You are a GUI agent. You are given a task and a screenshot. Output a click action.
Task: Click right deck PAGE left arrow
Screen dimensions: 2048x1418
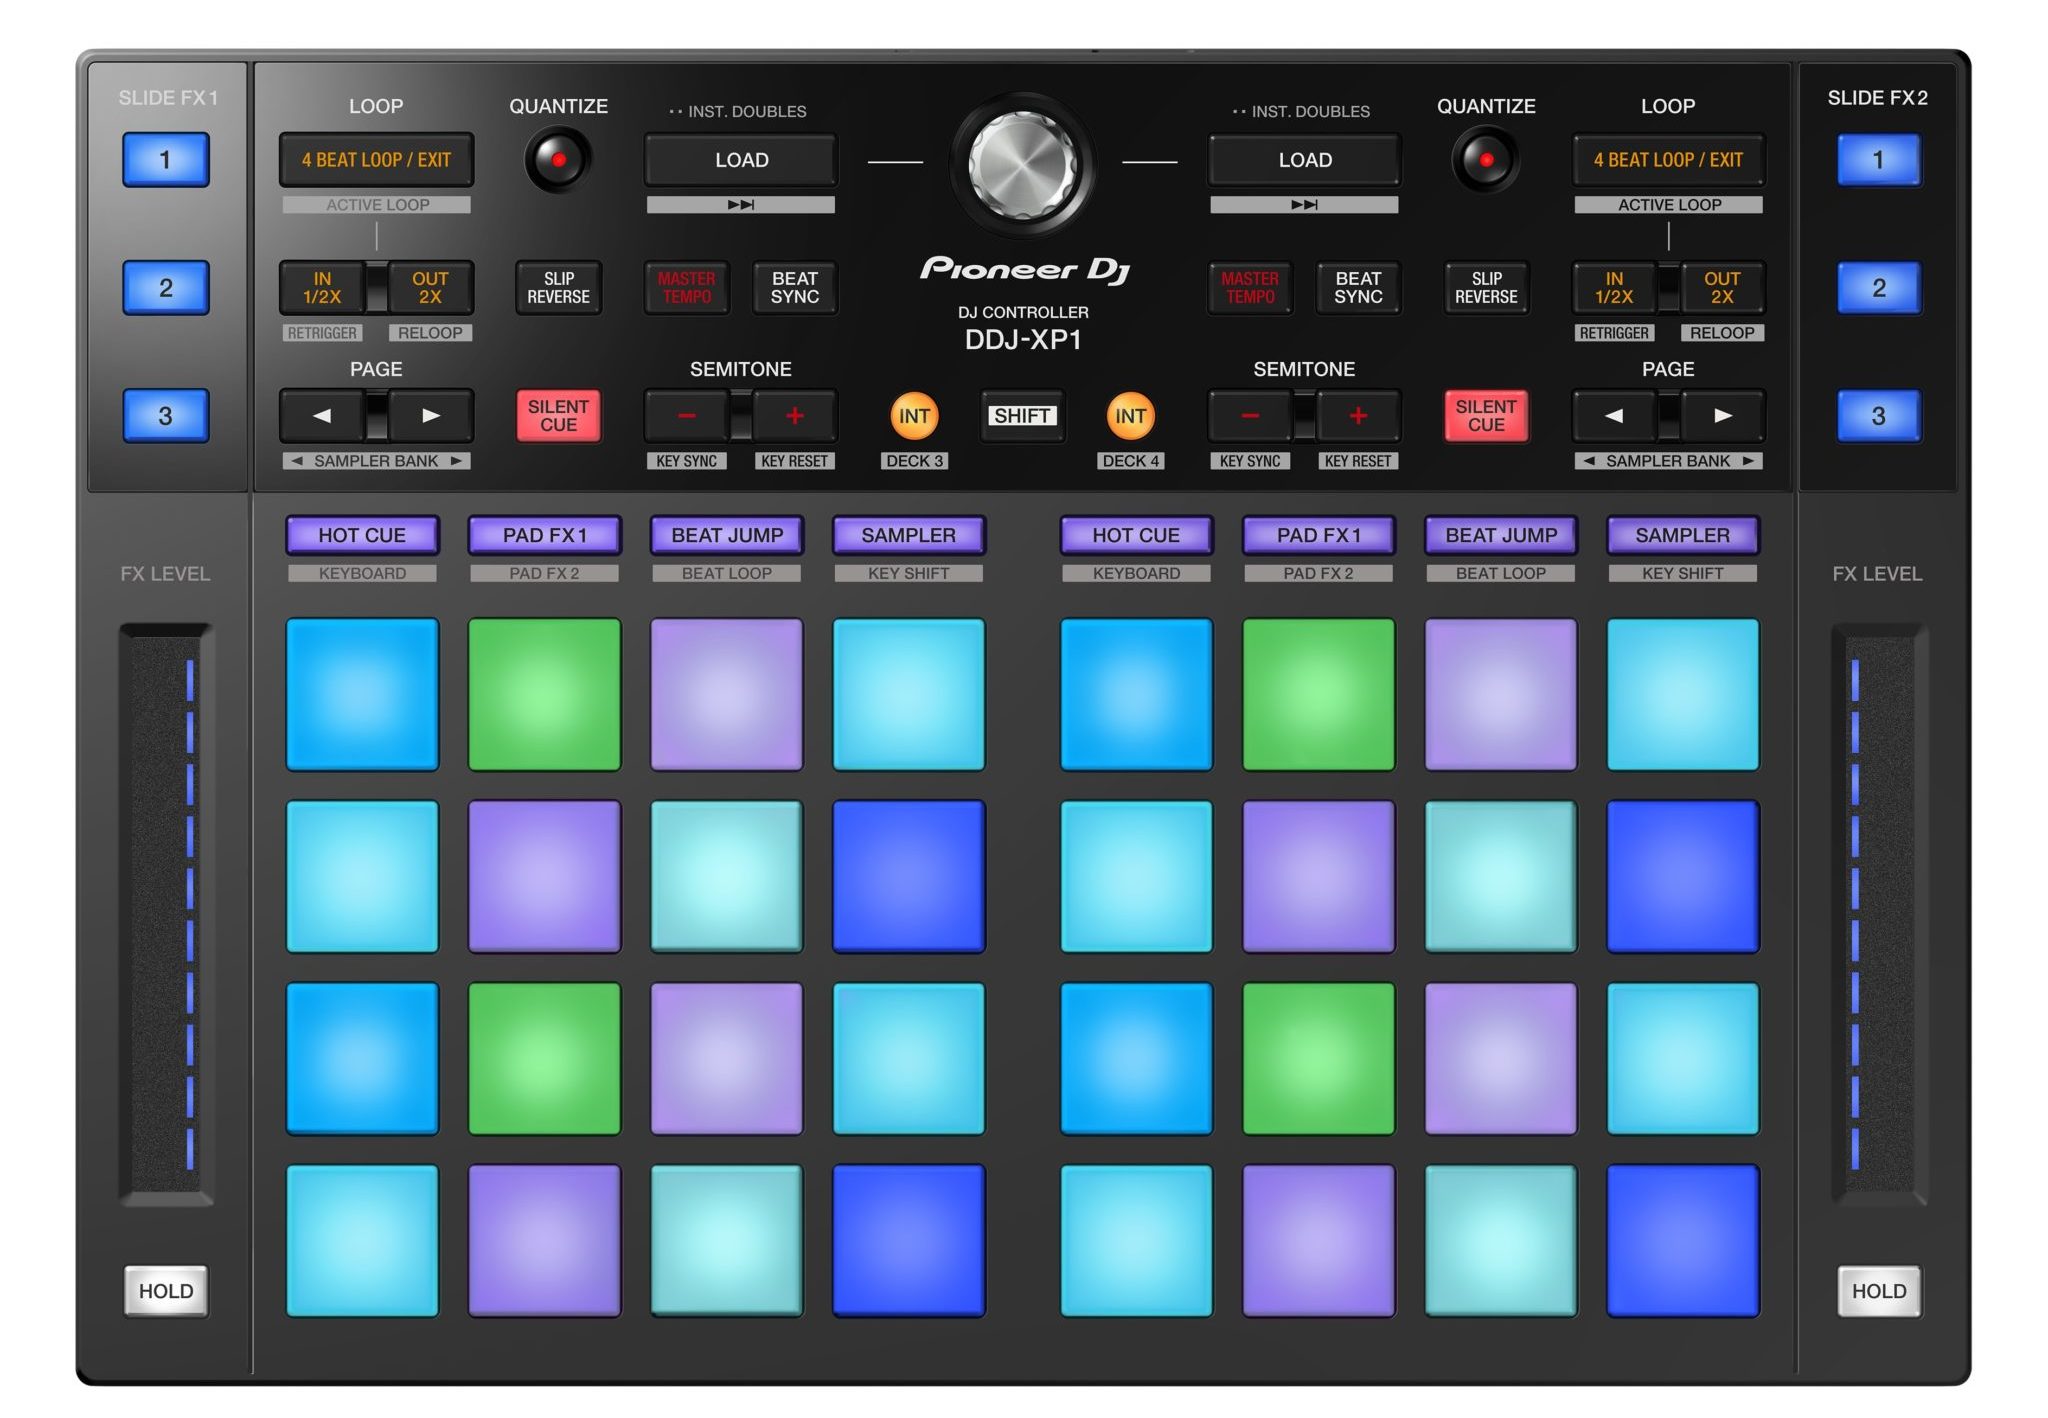[1614, 416]
